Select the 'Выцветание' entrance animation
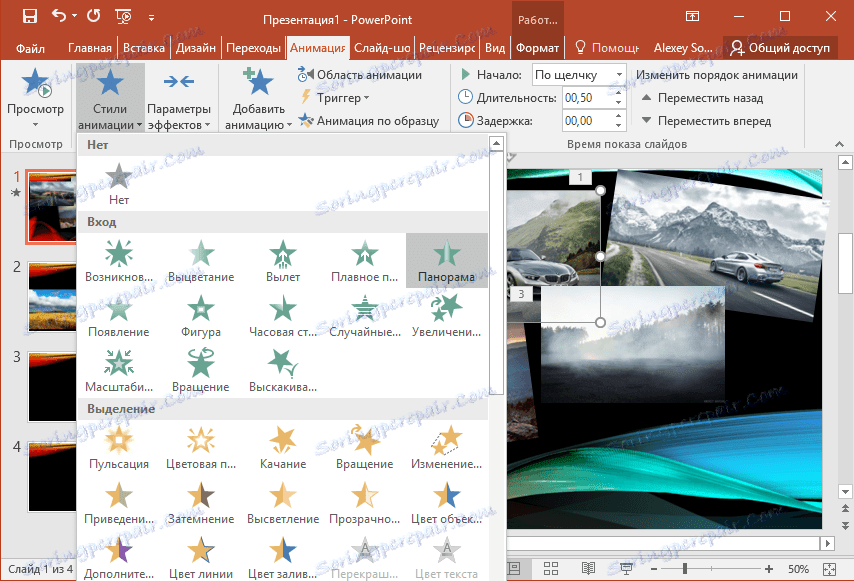This screenshot has height=581, width=854. [201, 256]
